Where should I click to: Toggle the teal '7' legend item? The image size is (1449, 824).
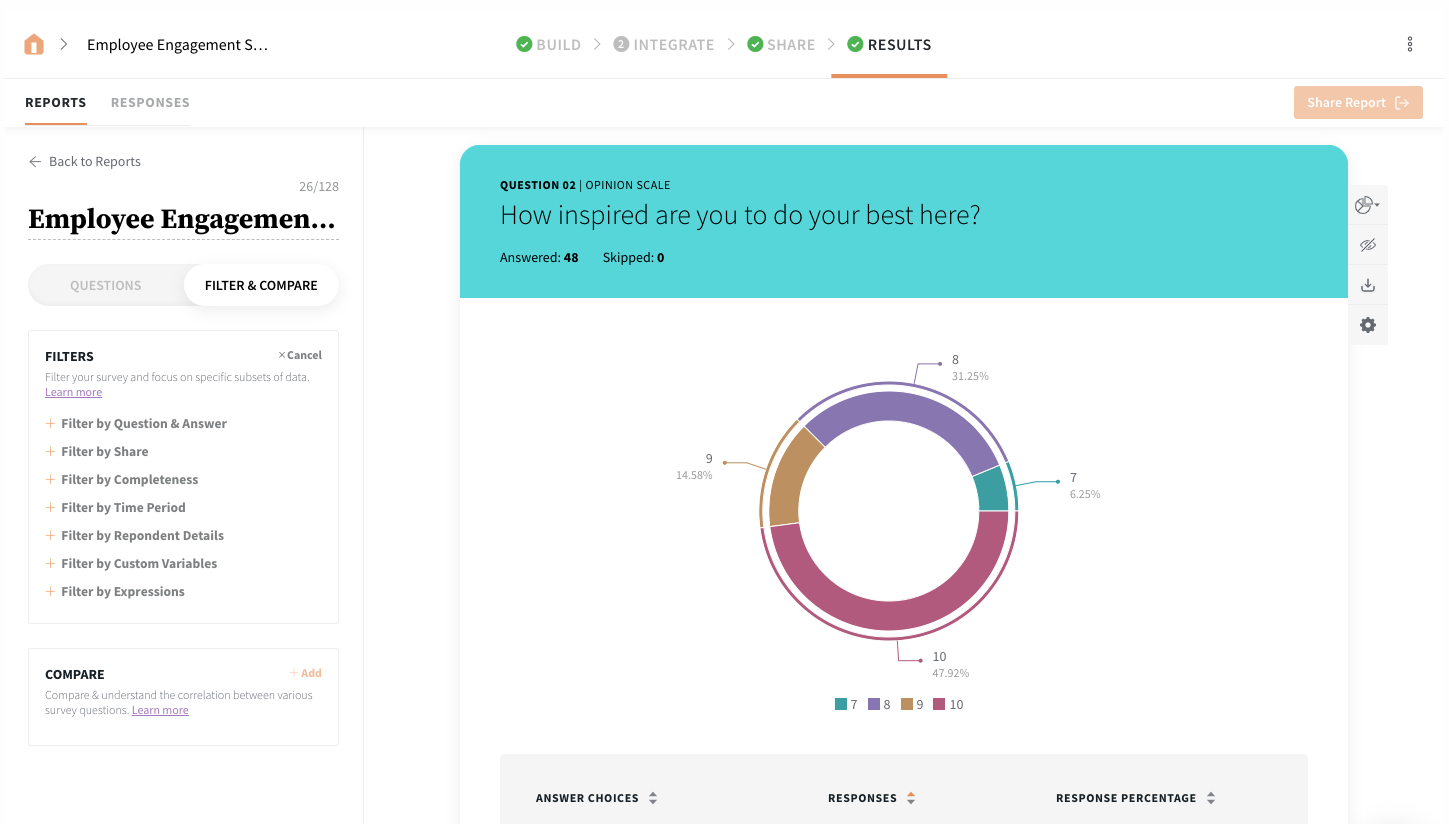pyautogui.click(x=846, y=704)
